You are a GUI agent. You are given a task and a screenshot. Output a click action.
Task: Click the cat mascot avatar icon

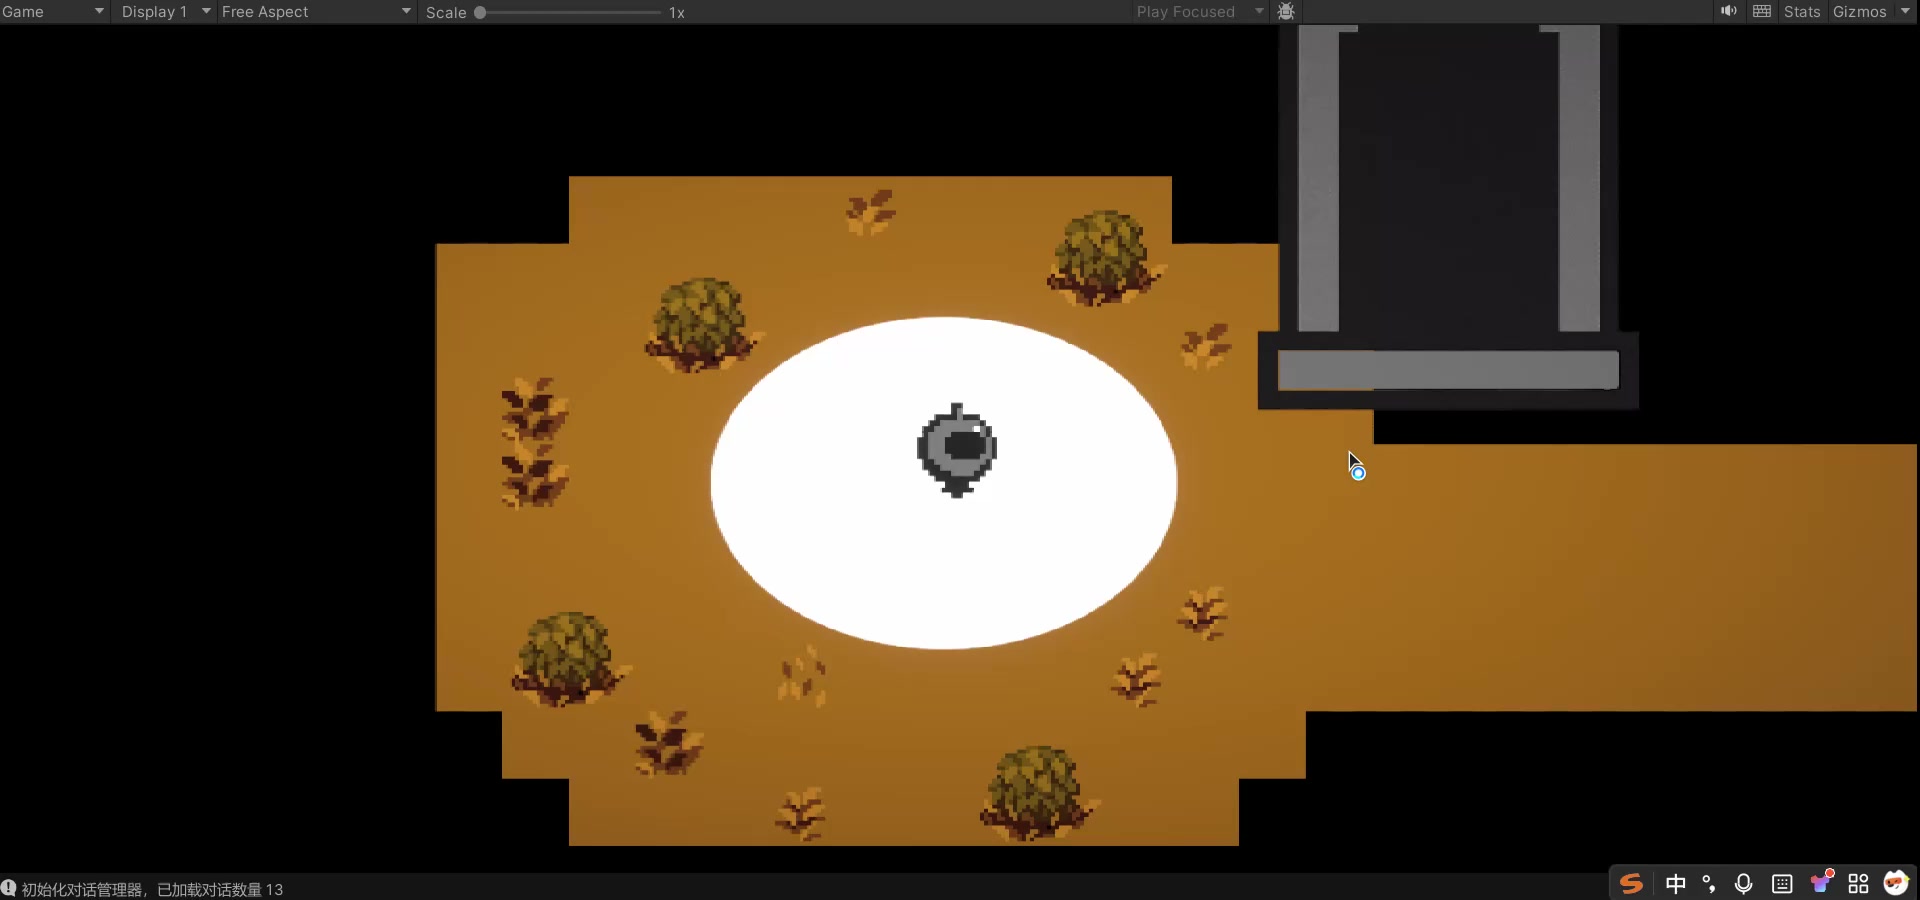1895,882
